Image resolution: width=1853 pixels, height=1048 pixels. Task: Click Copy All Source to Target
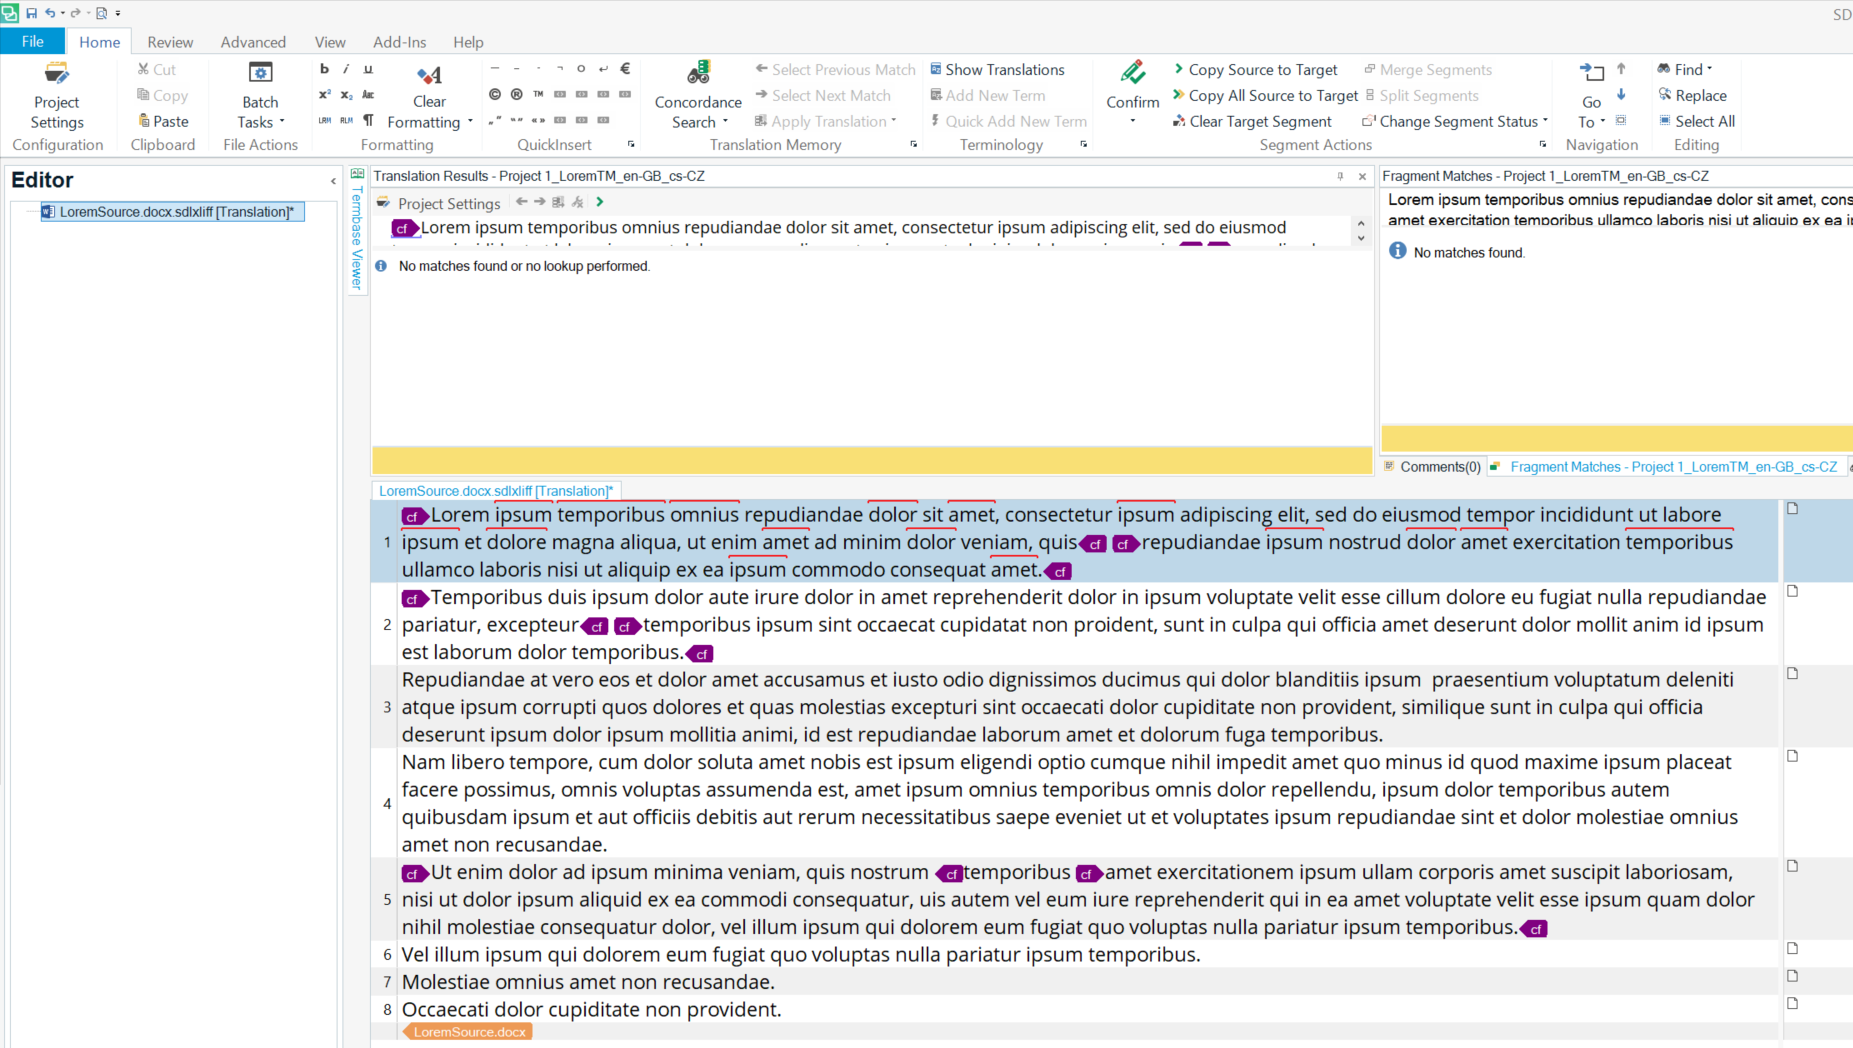1265,95
